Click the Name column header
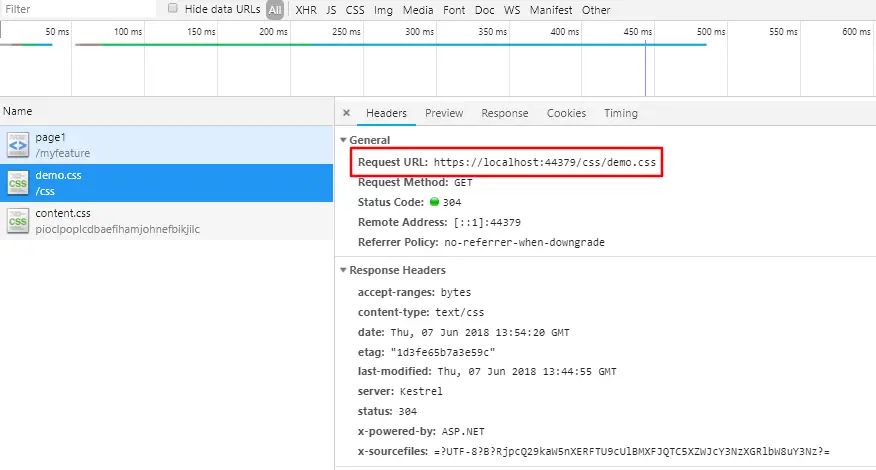This screenshot has height=470, width=876. click(167, 111)
